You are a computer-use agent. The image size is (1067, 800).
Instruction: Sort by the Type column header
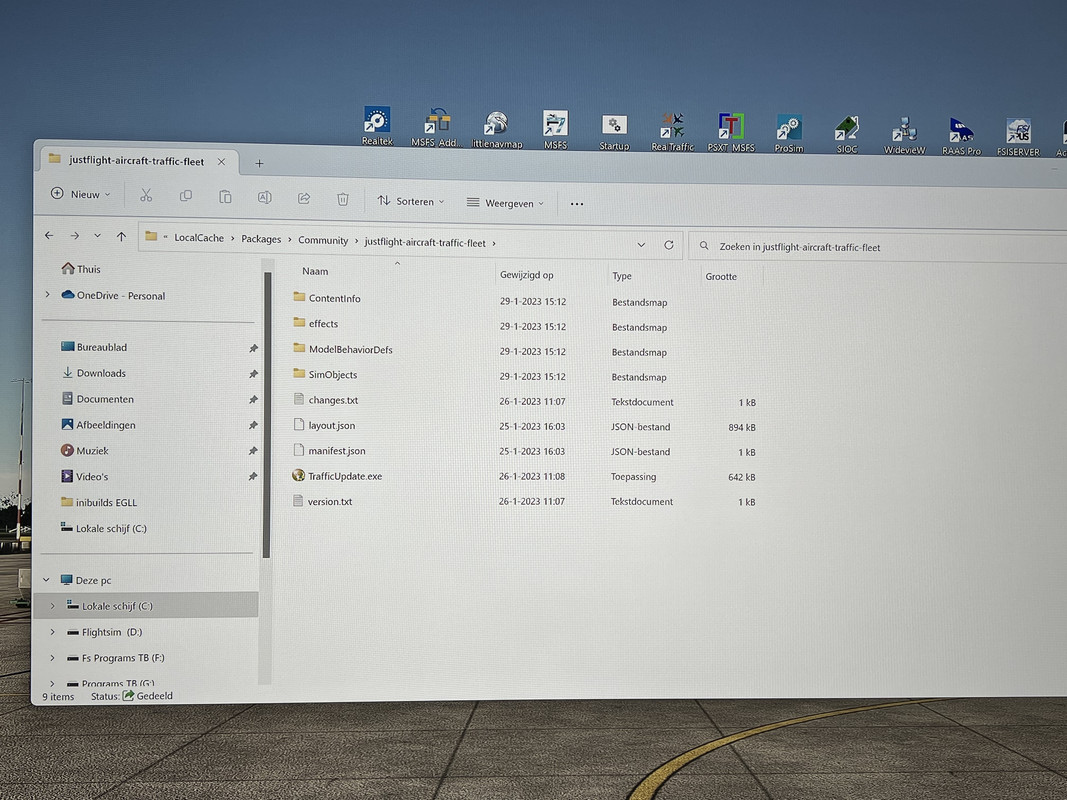622,276
